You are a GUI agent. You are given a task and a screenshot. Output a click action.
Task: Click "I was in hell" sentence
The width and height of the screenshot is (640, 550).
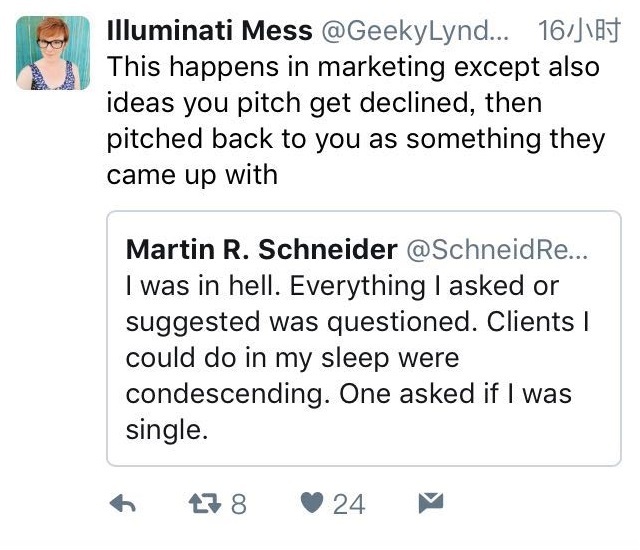pyautogui.click(x=205, y=286)
